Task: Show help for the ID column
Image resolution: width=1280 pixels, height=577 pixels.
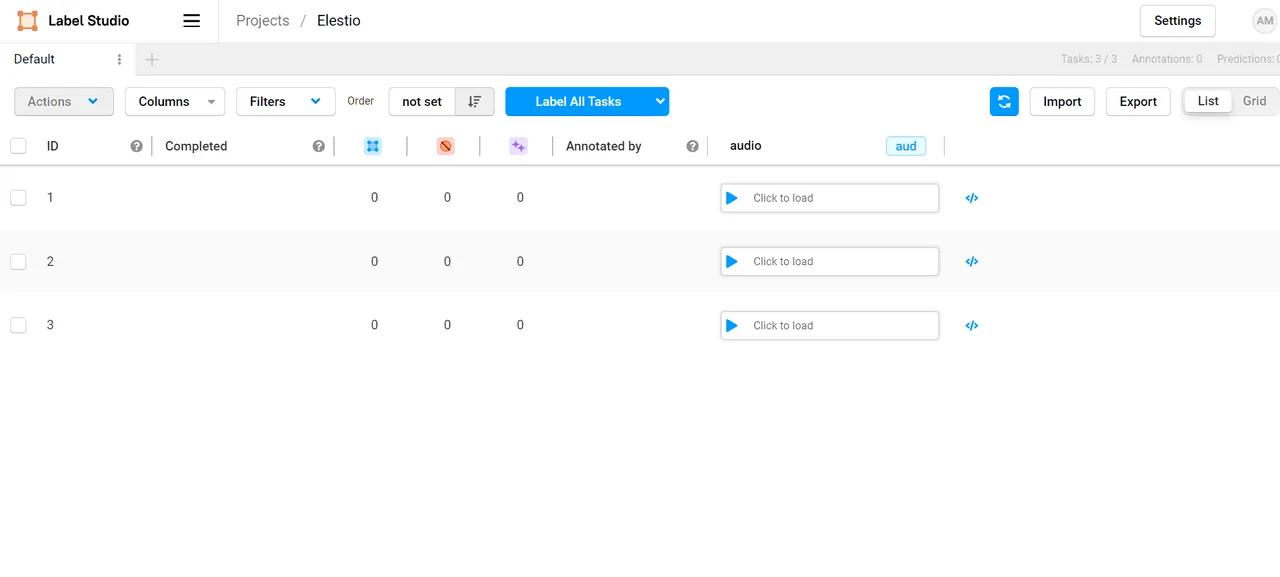Action: click(137, 146)
